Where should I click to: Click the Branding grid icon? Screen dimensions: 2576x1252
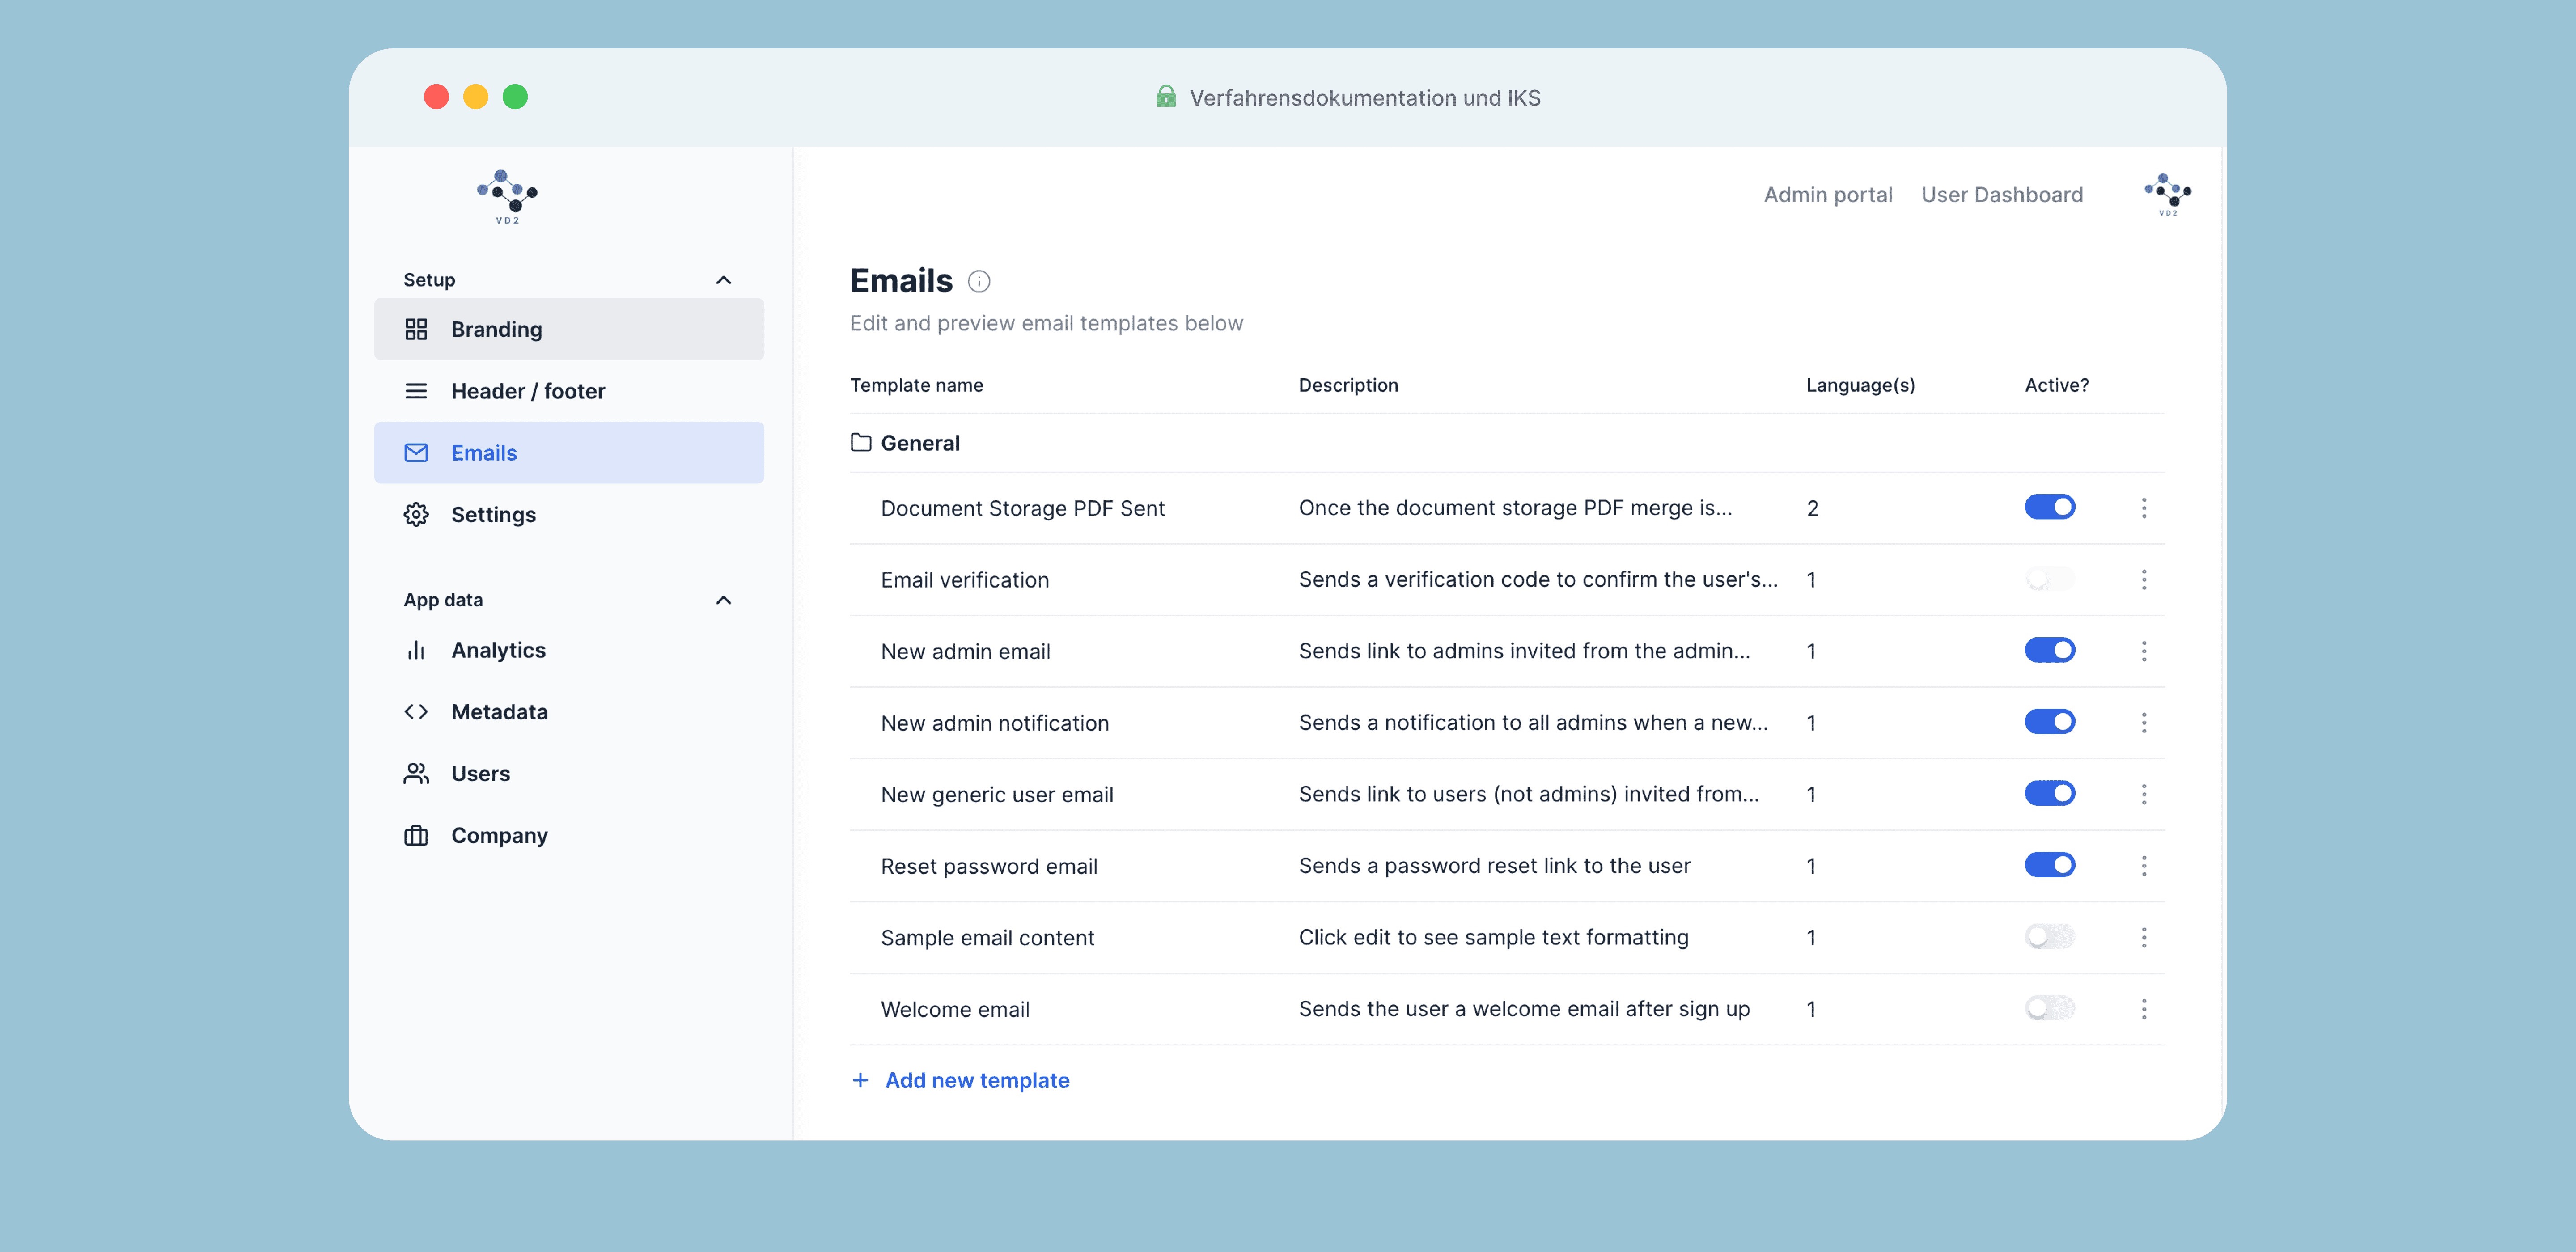(416, 329)
